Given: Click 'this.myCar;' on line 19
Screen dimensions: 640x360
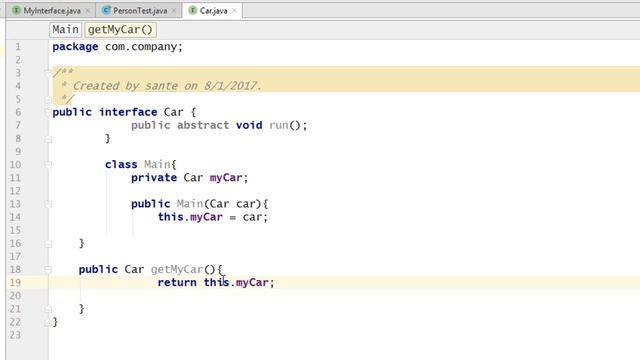Looking at the screenshot, I should point(239,282).
